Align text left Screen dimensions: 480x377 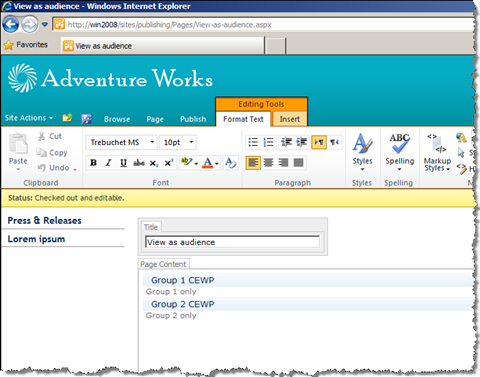click(x=253, y=163)
